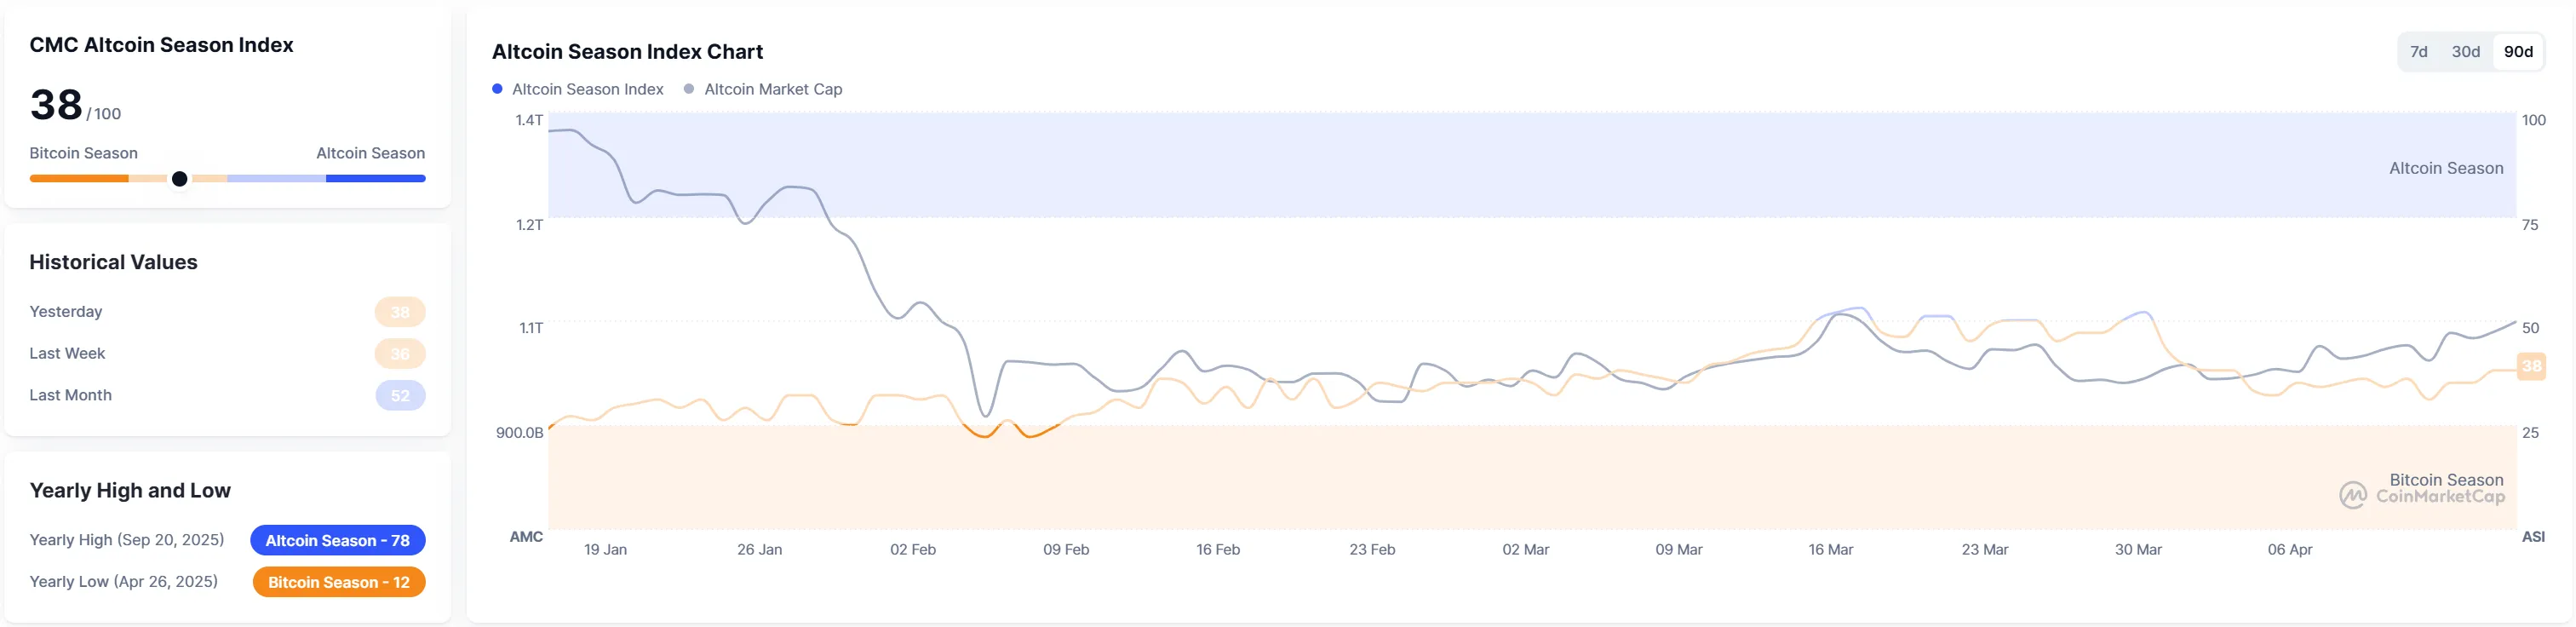Screen dimensions: 2576x627
Task: Click the Altcoin Season Index Chart title
Action: 627,52
